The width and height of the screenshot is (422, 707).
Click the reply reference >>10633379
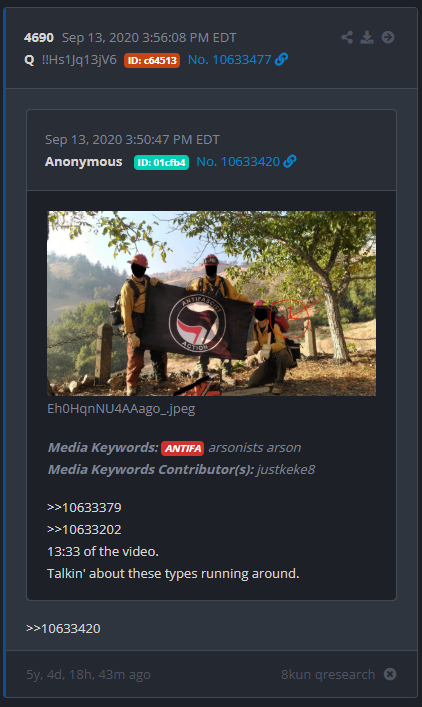(x=84, y=507)
